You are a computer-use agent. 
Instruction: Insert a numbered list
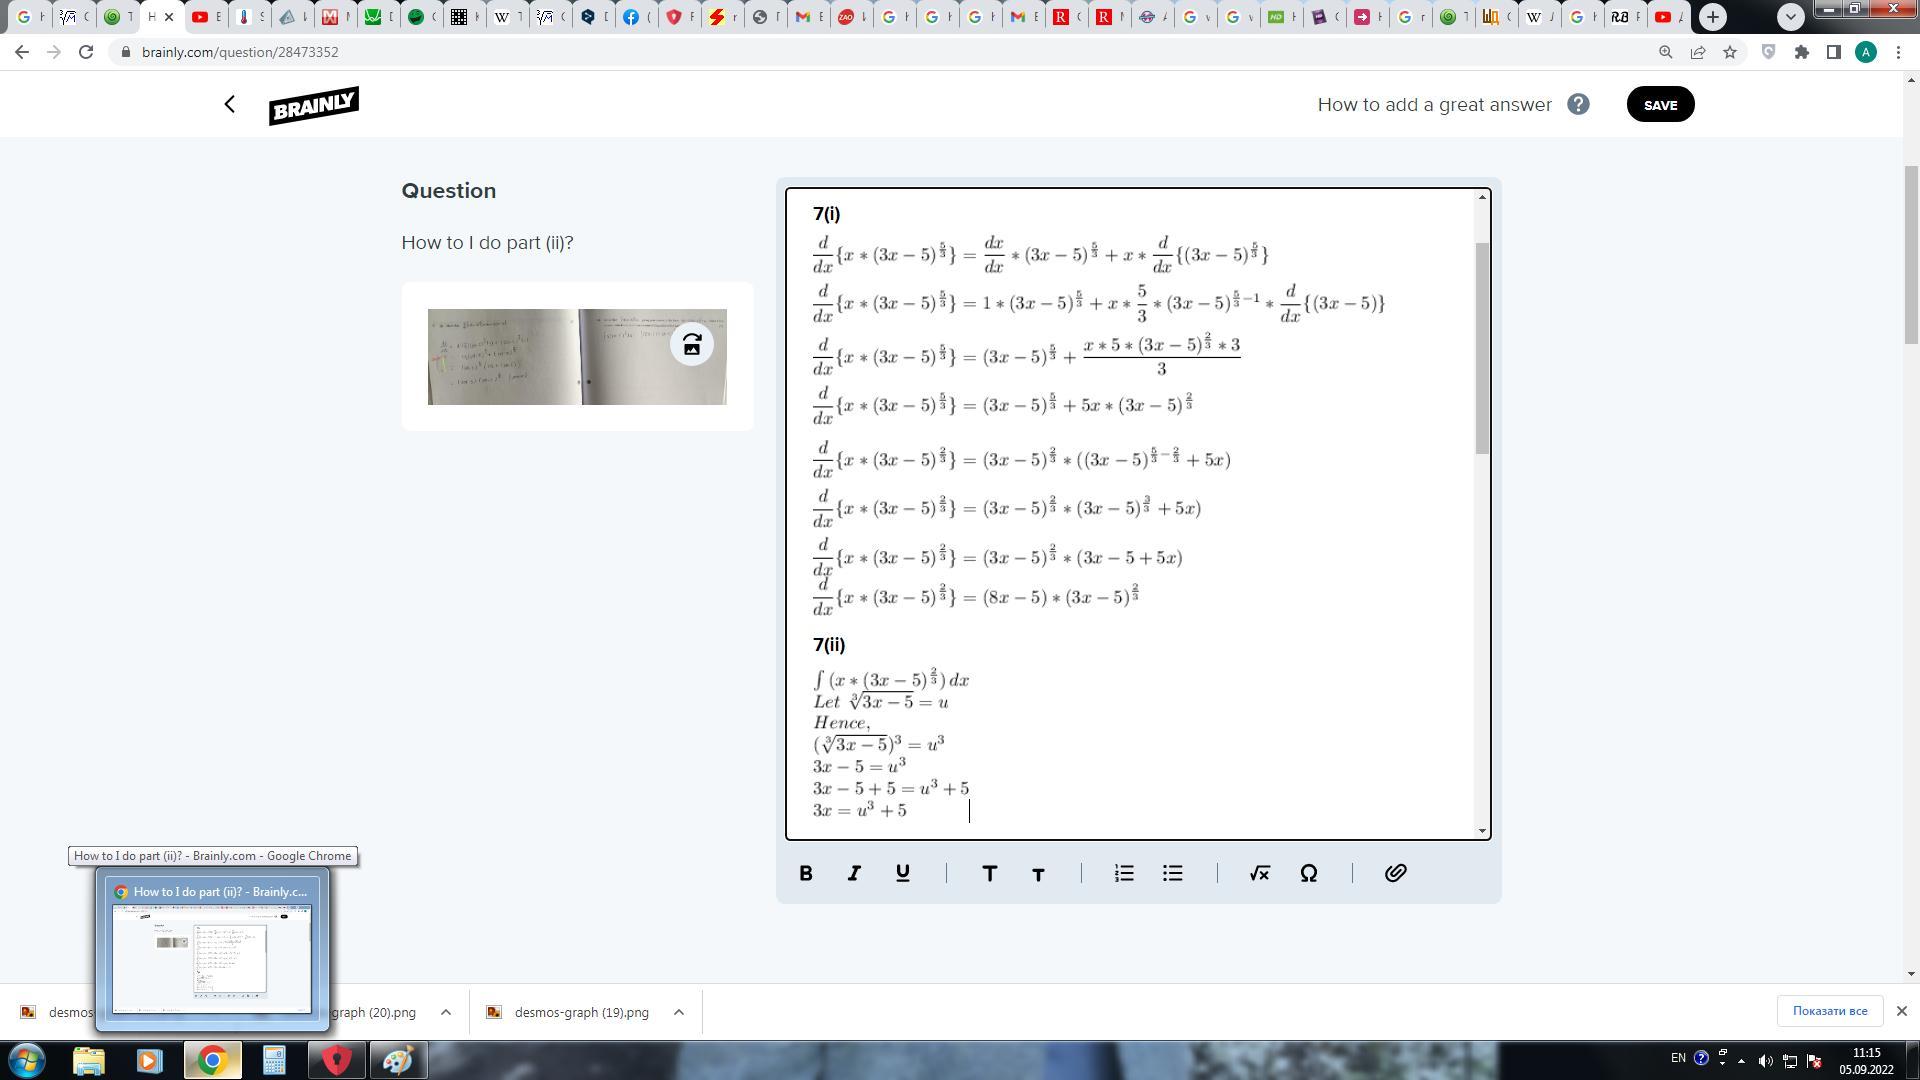click(x=1124, y=873)
